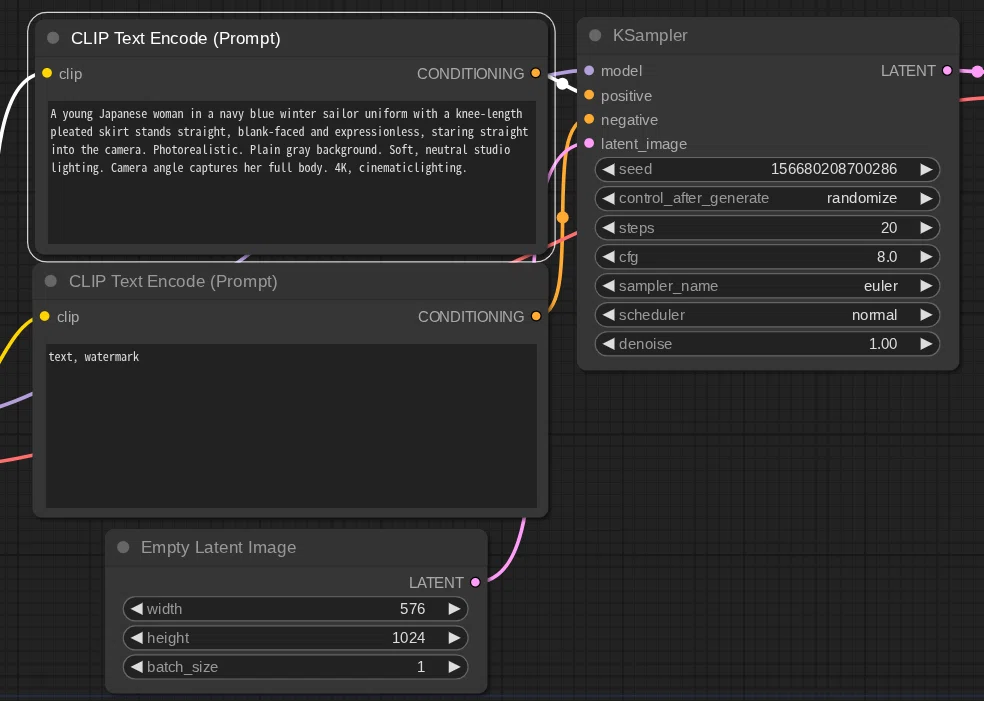Click the height value 1024

click(409, 638)
